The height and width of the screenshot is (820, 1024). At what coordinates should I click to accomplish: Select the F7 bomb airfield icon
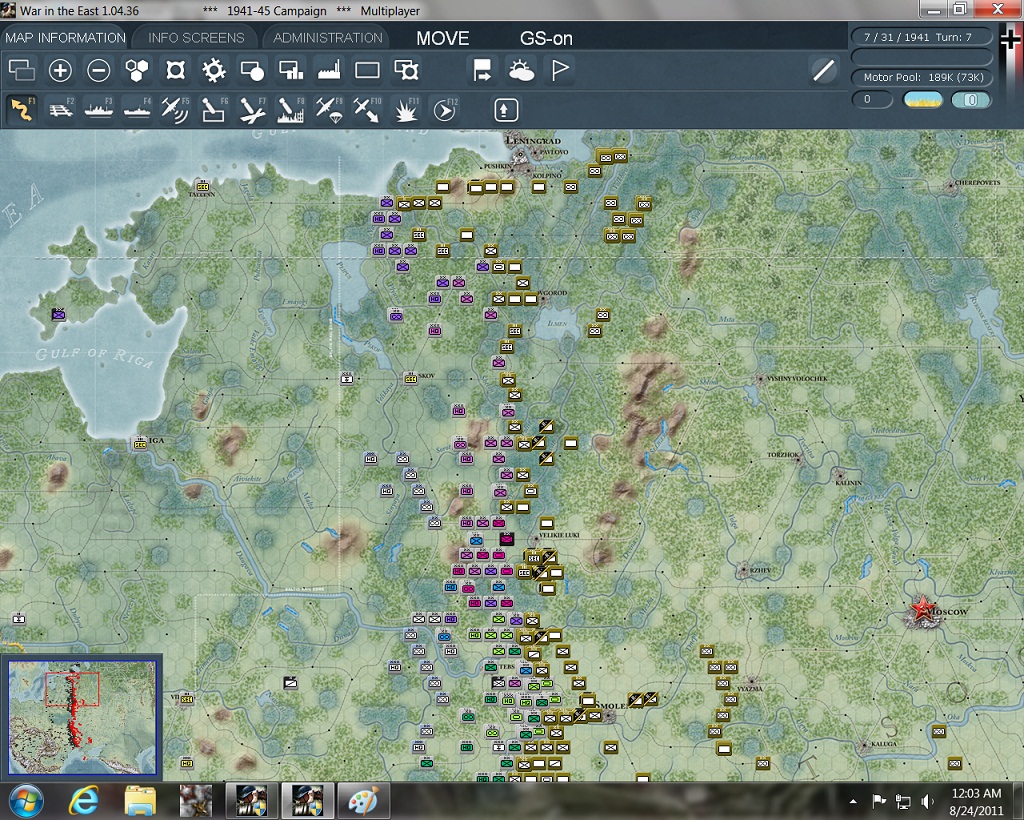tap(252, 109)
